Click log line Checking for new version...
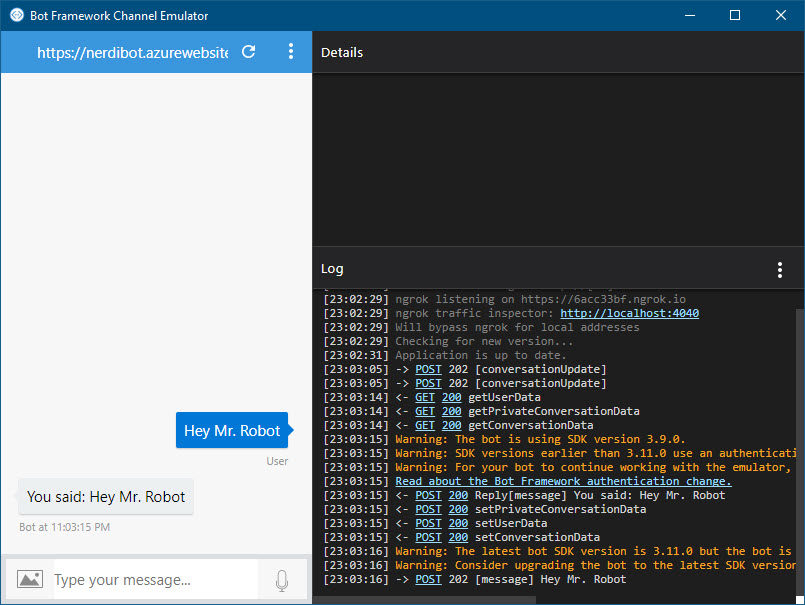 (x=484, y=341)
